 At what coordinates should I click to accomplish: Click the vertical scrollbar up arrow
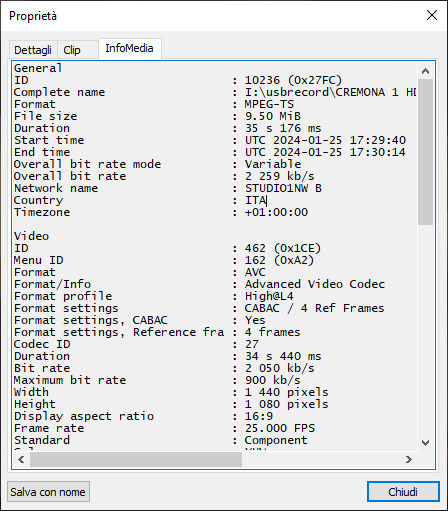click(425, 71)
